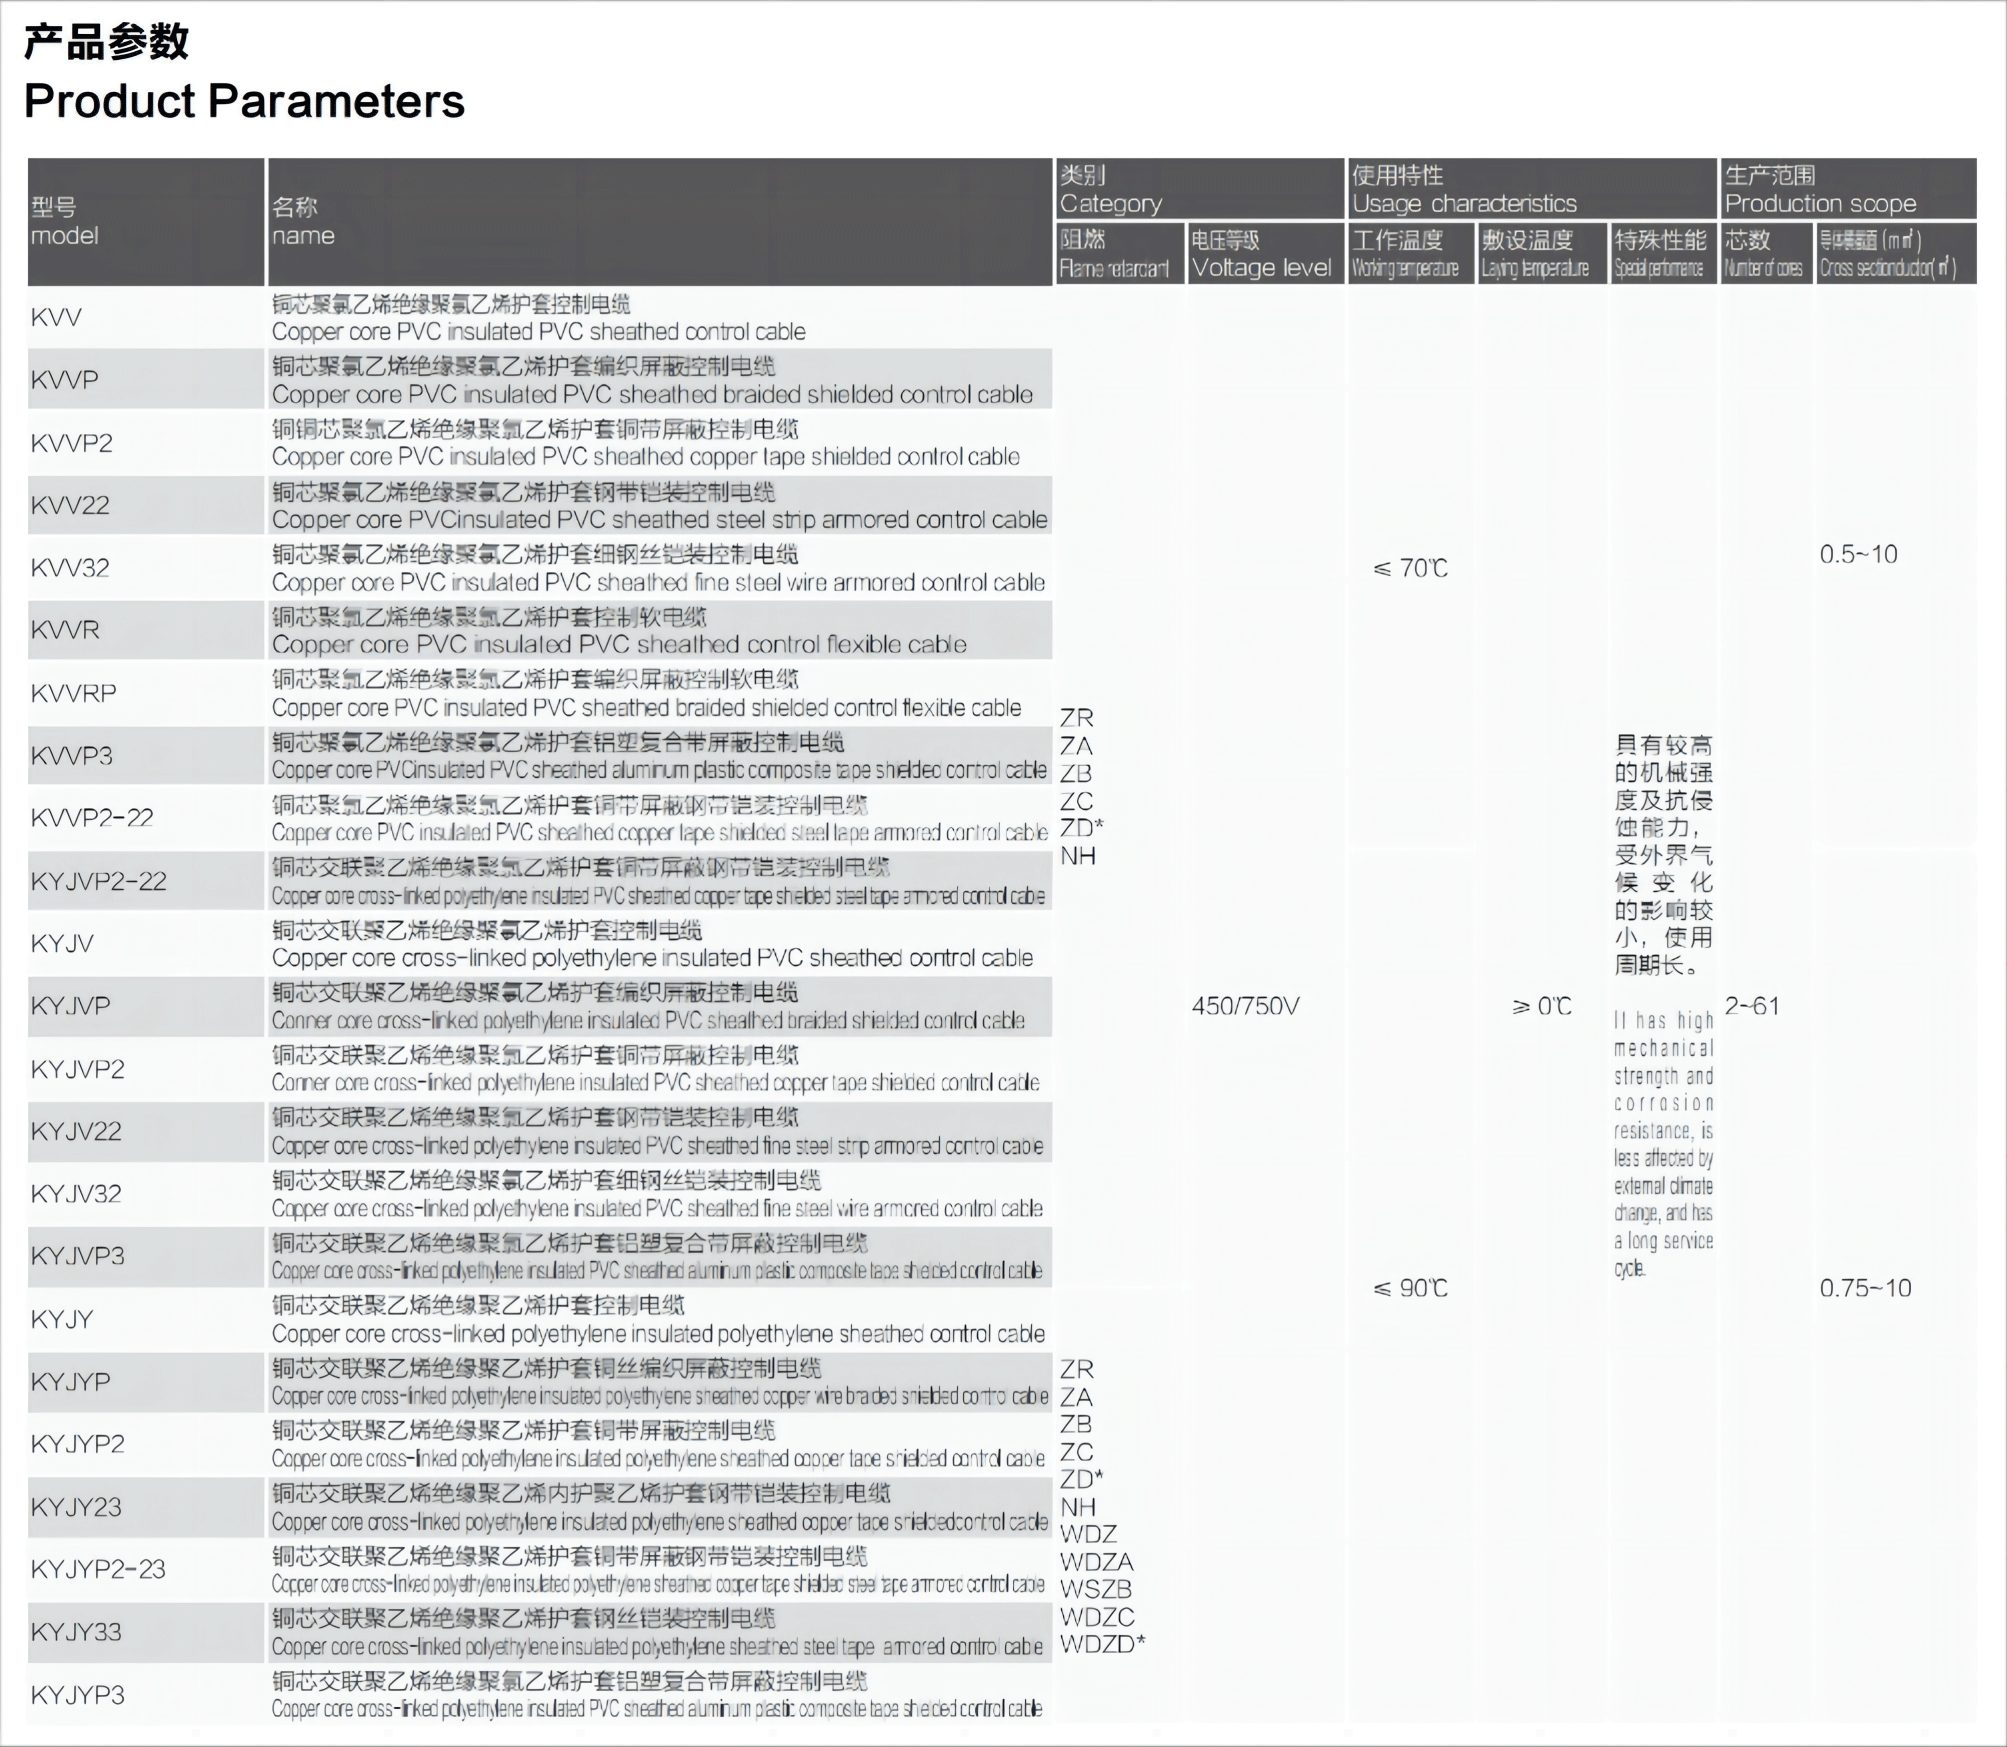2007x1747 pixels.
Task: Click 'Copper core PVC insulated PVC sheathed control cable'
Action: click(x=538, y=332)
